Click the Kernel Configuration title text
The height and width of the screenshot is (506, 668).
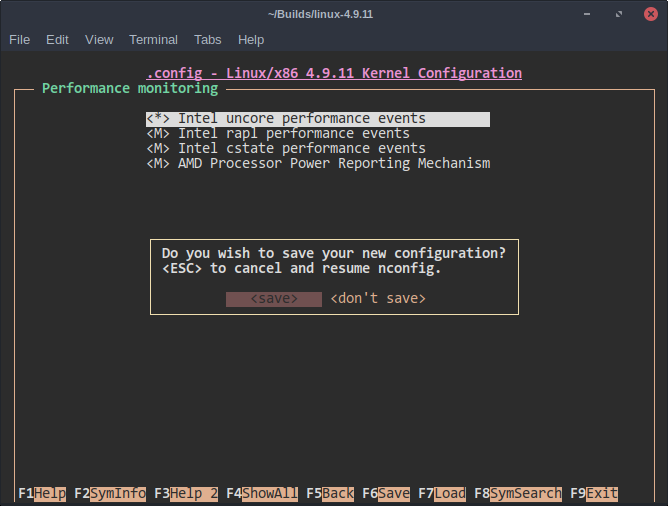pos(334,73)
